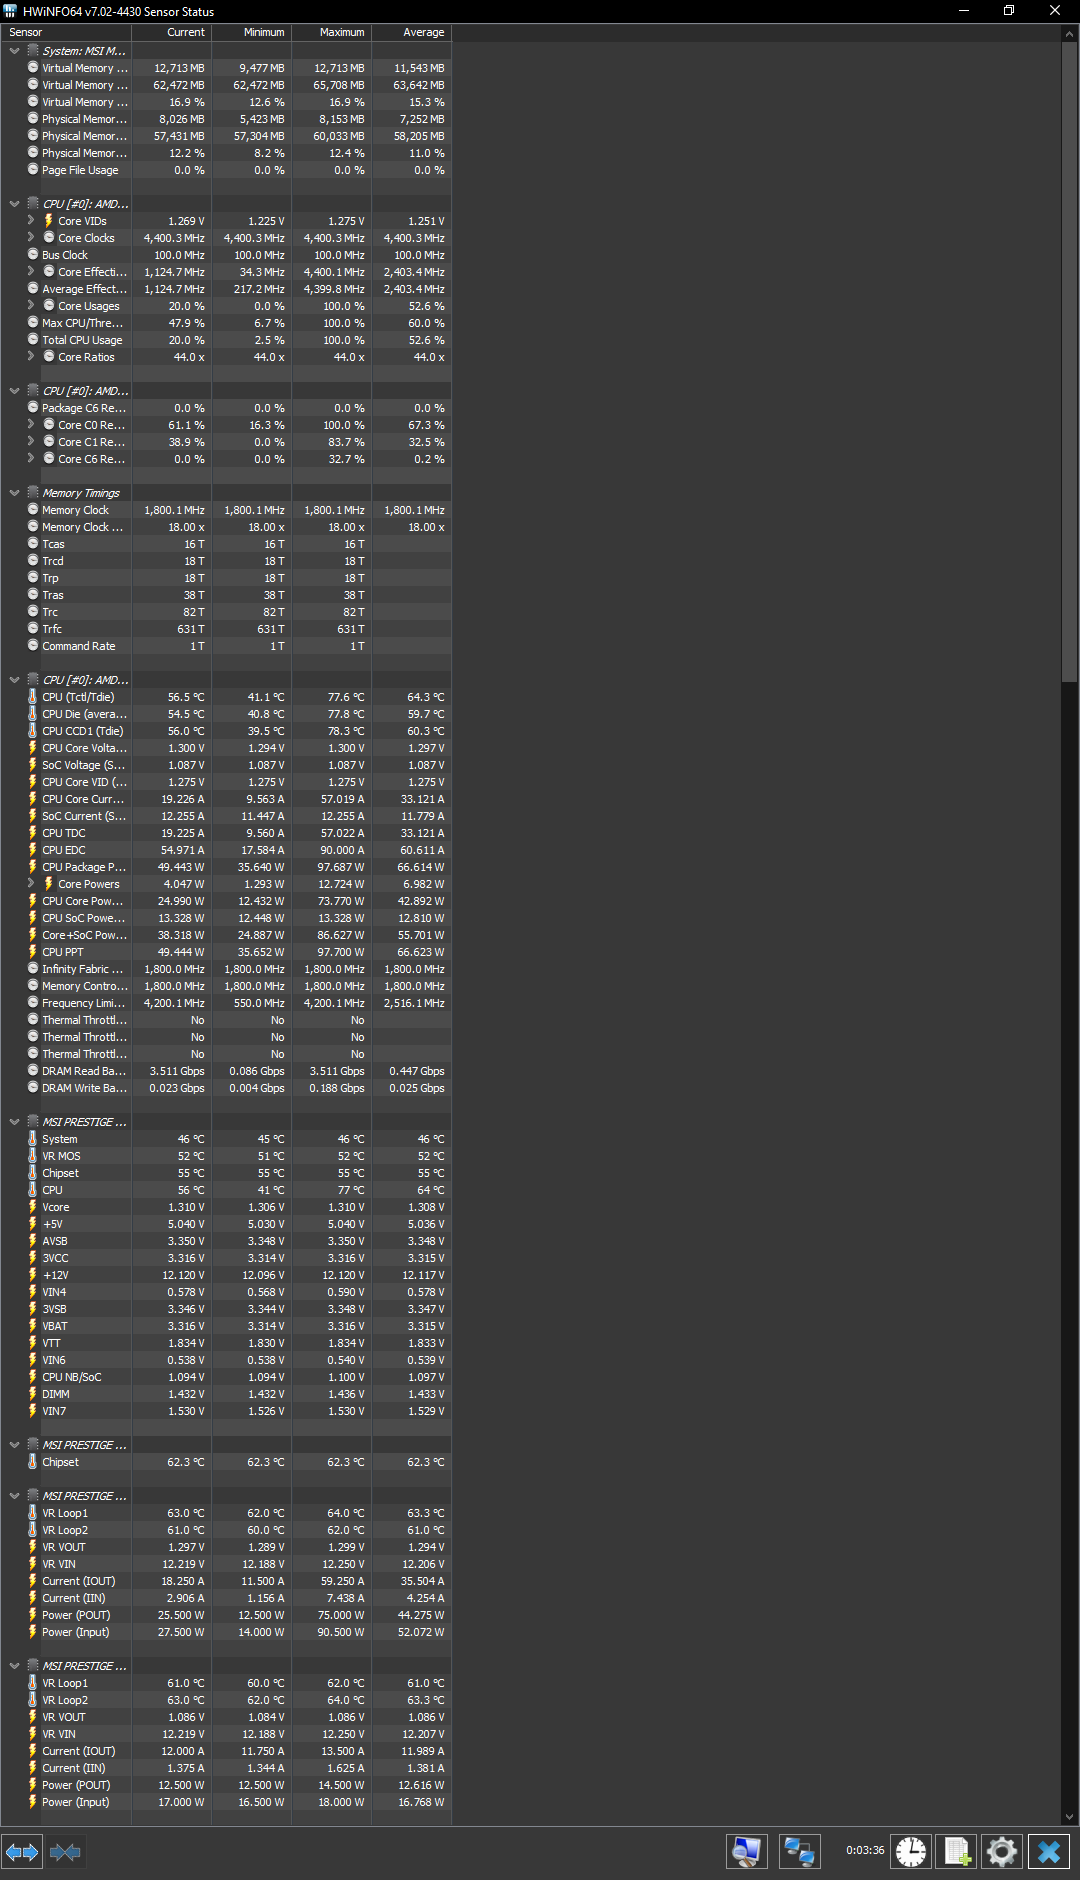The height and width of the screenshot is (1880, 1080).
Task: Select the Trfc timing row
Action: point(226,629)
